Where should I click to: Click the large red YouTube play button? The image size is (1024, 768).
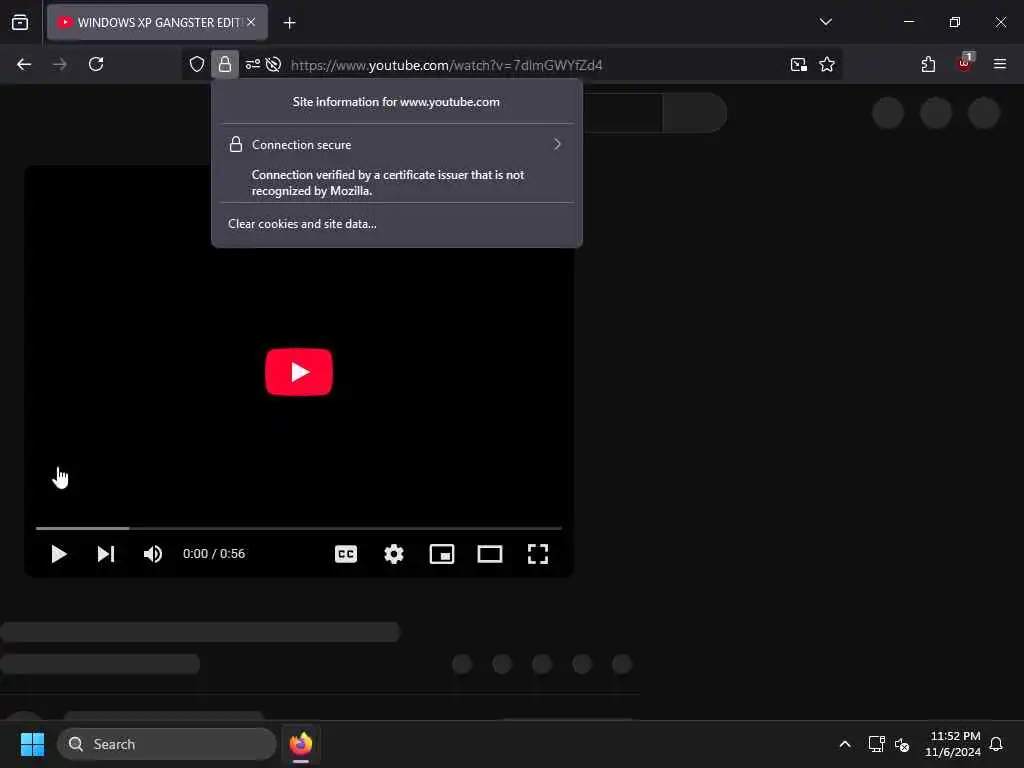298,372
